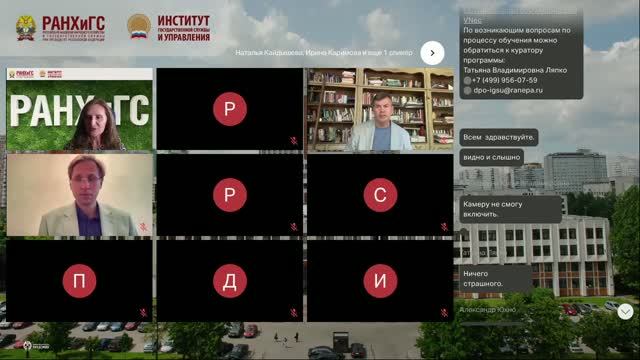Click muted microphone icon on 'С' tile

click(444, 227)
